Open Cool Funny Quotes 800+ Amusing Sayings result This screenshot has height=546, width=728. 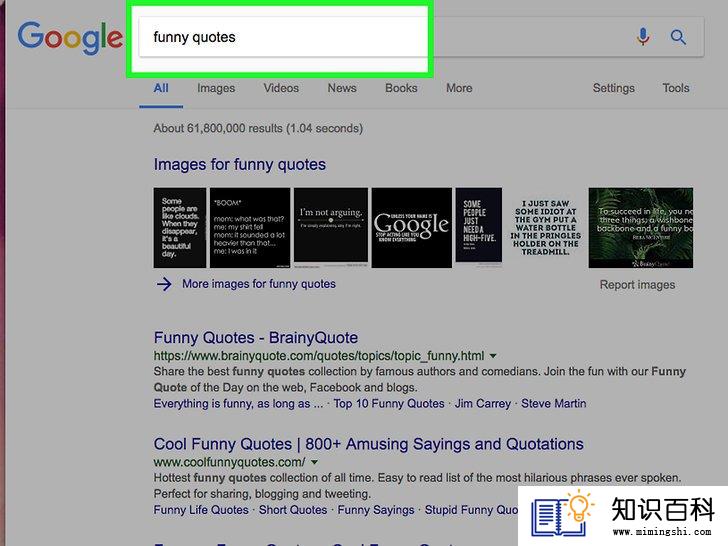(369, 444)
